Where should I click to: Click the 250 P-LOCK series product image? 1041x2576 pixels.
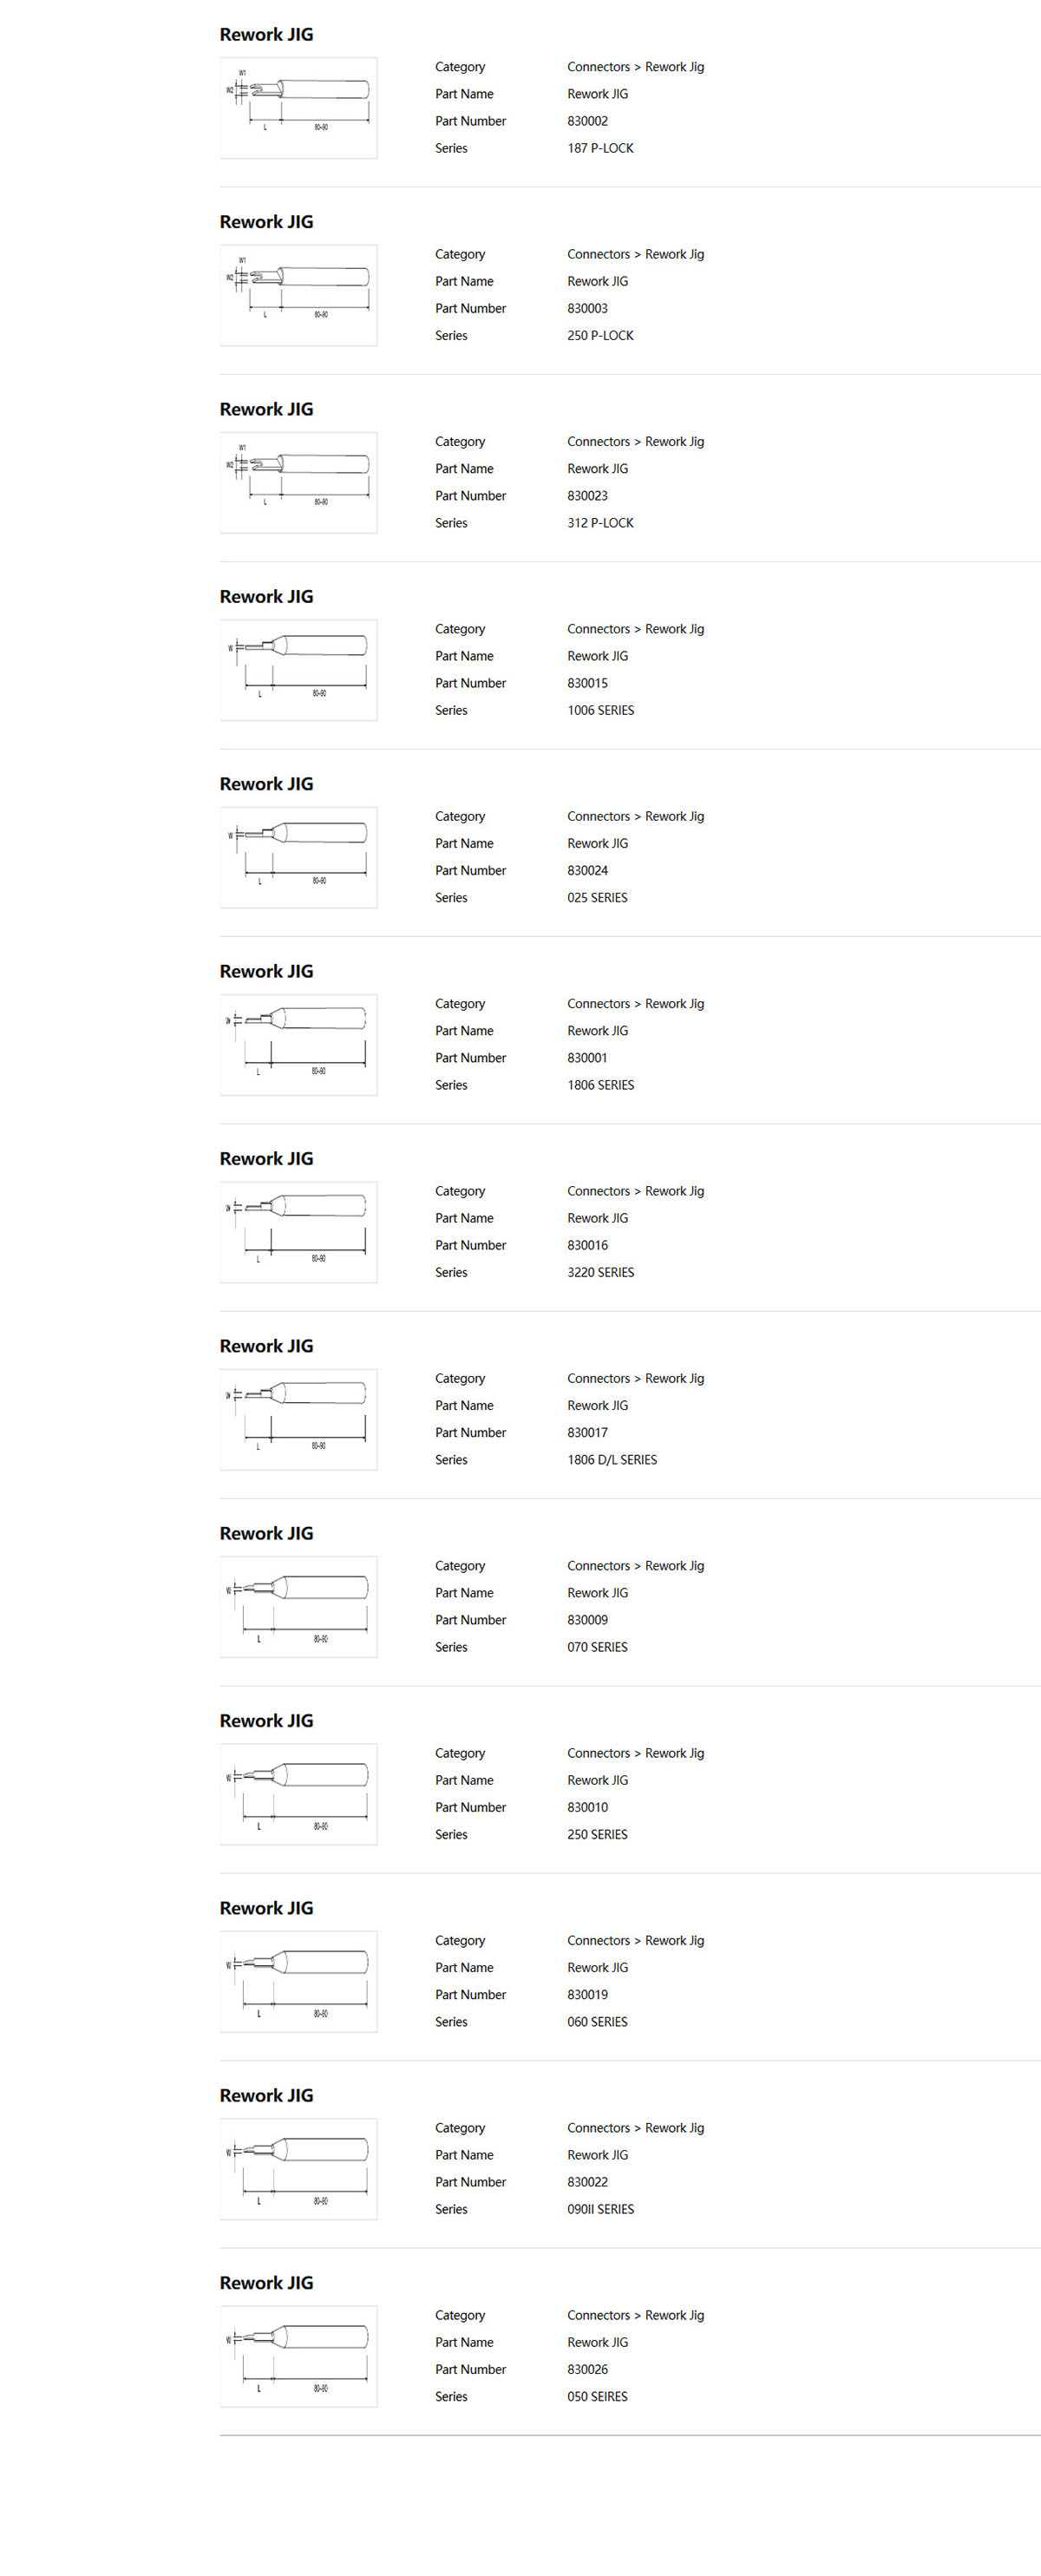[298, 295]
